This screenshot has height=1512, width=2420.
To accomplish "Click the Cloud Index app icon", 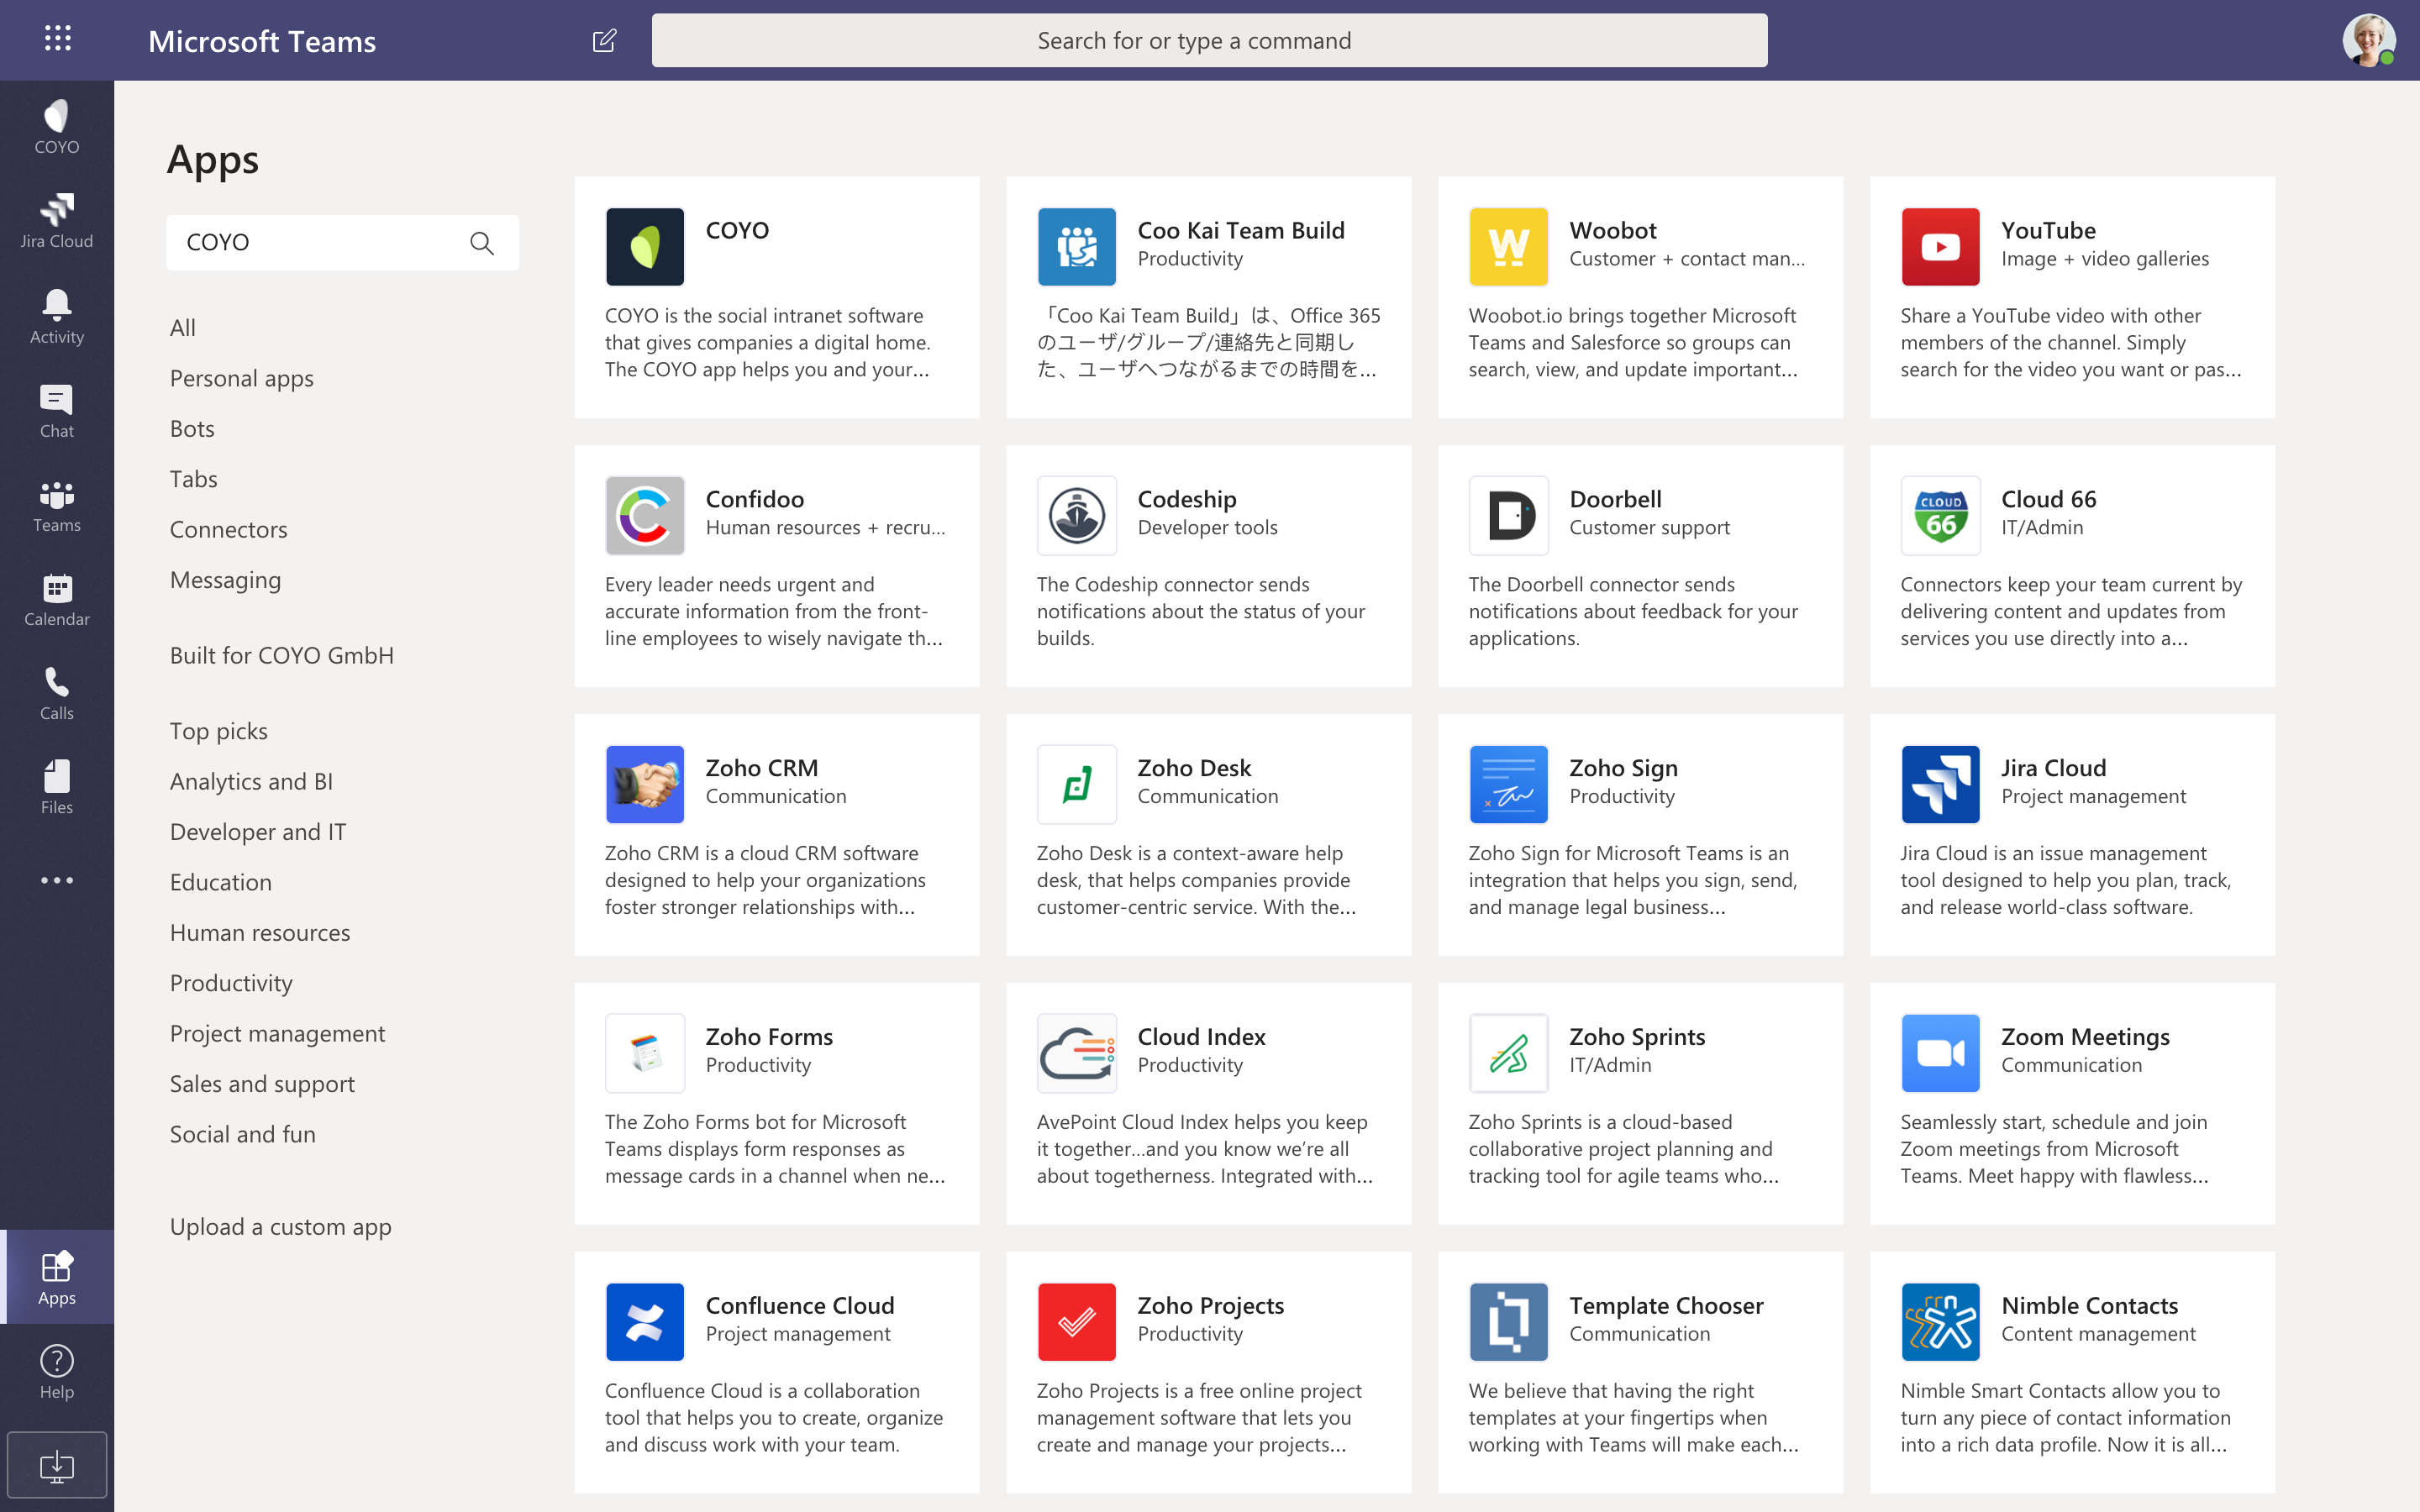I will pos(1077,1054).
